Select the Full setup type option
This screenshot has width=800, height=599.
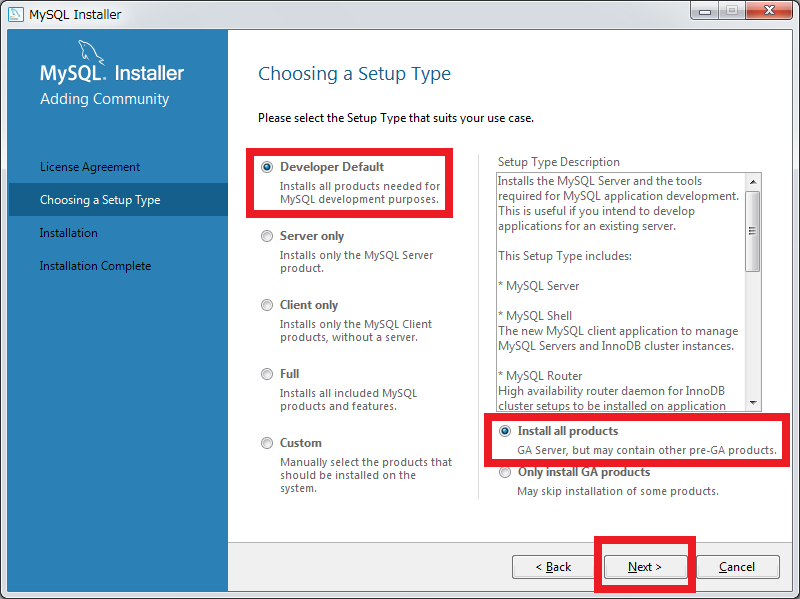(x=267, y=374)
